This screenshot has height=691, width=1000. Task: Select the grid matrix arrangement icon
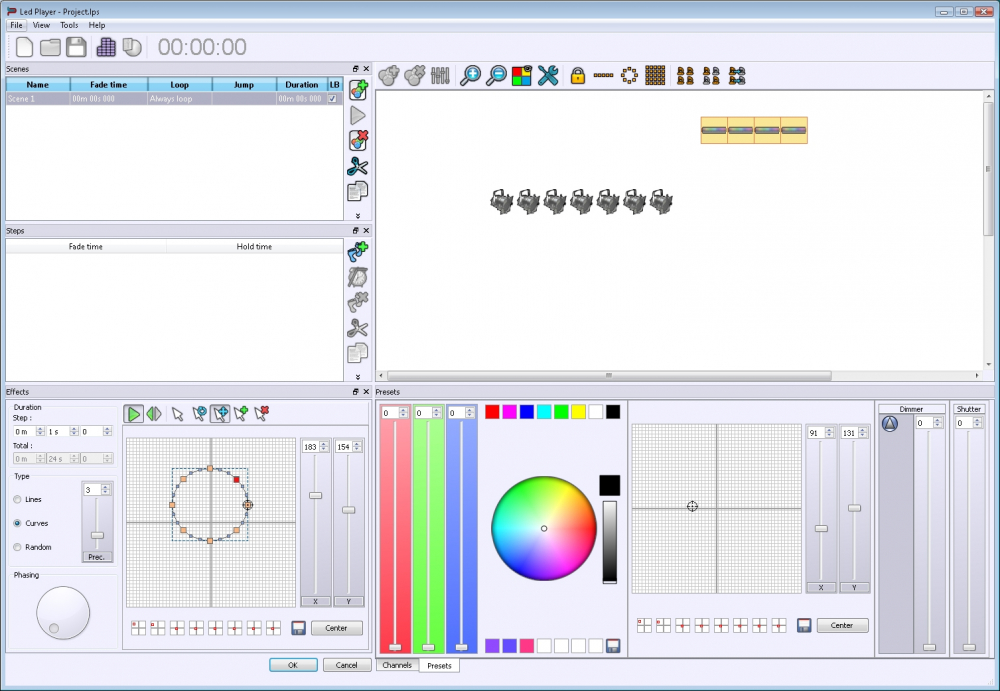point(655,75)
